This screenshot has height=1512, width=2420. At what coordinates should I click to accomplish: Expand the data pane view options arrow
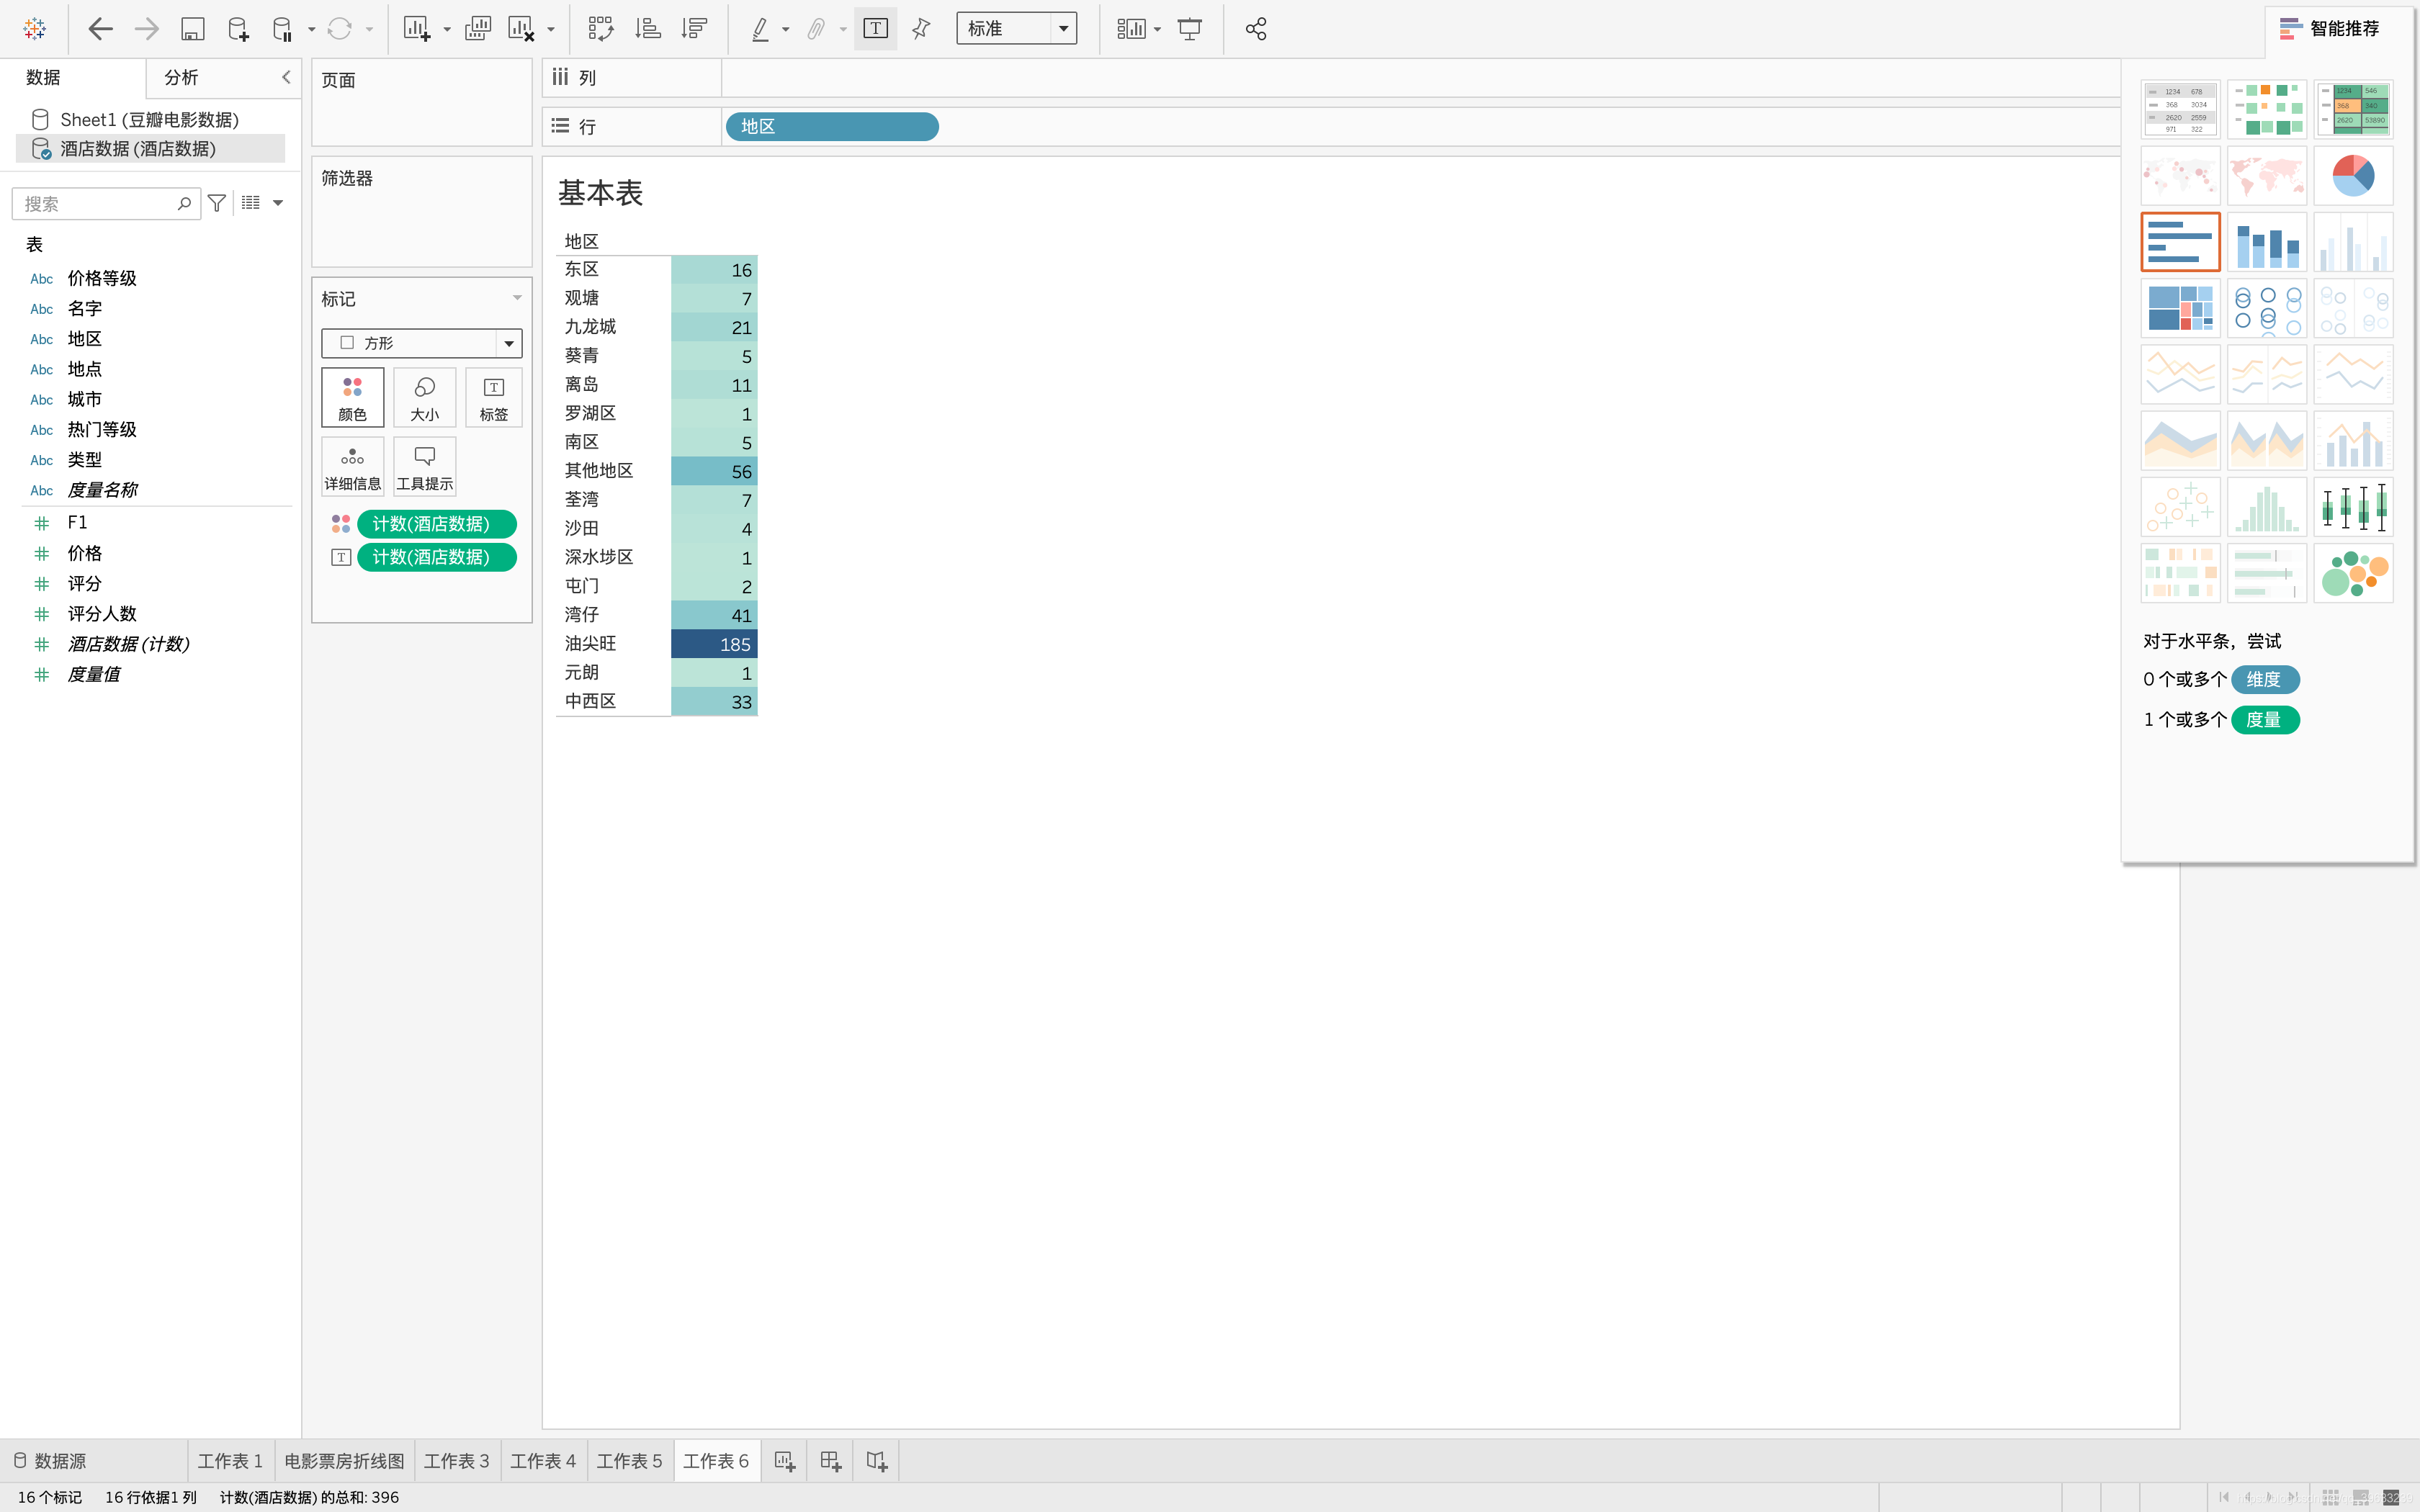click(x=278, y=203)
